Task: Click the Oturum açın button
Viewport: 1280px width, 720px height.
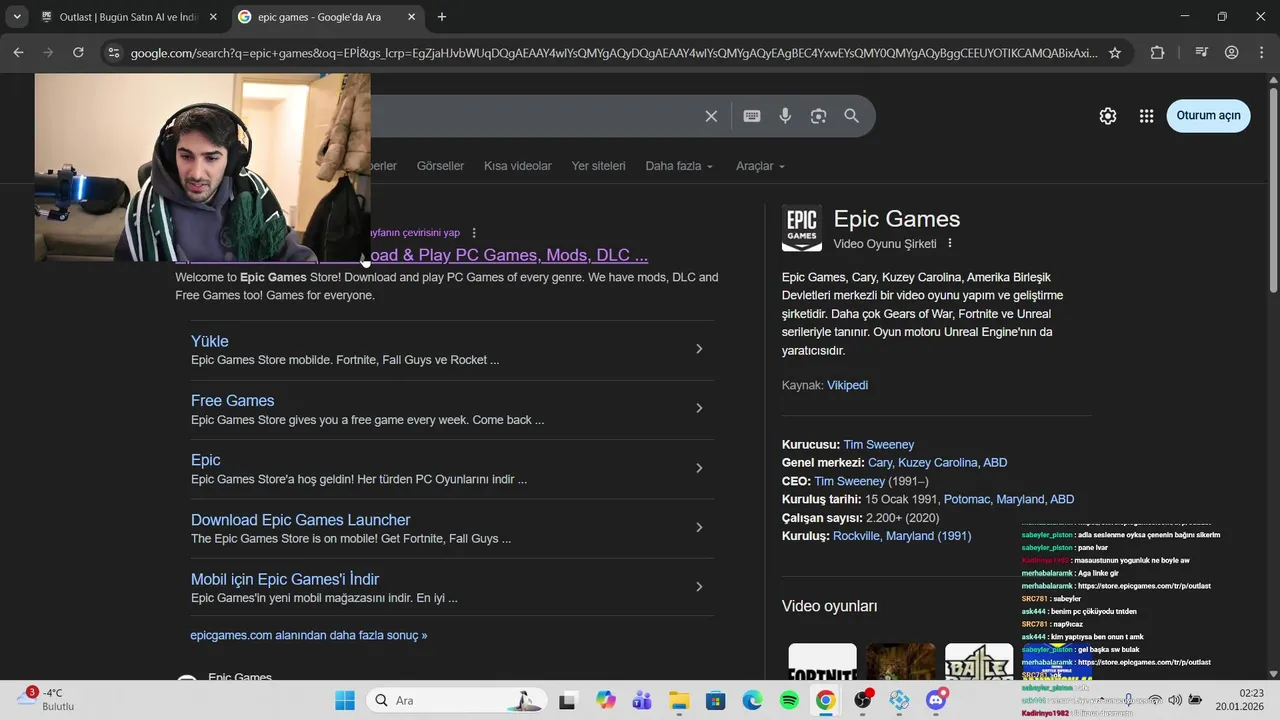Action: [1208, 115]
